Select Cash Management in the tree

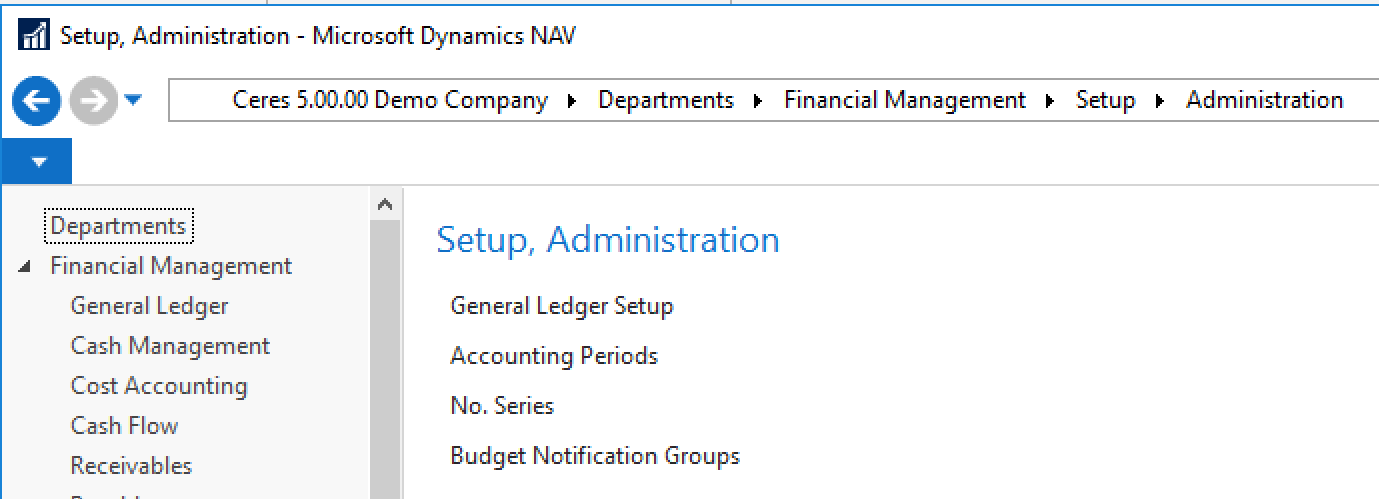point(170,346)
